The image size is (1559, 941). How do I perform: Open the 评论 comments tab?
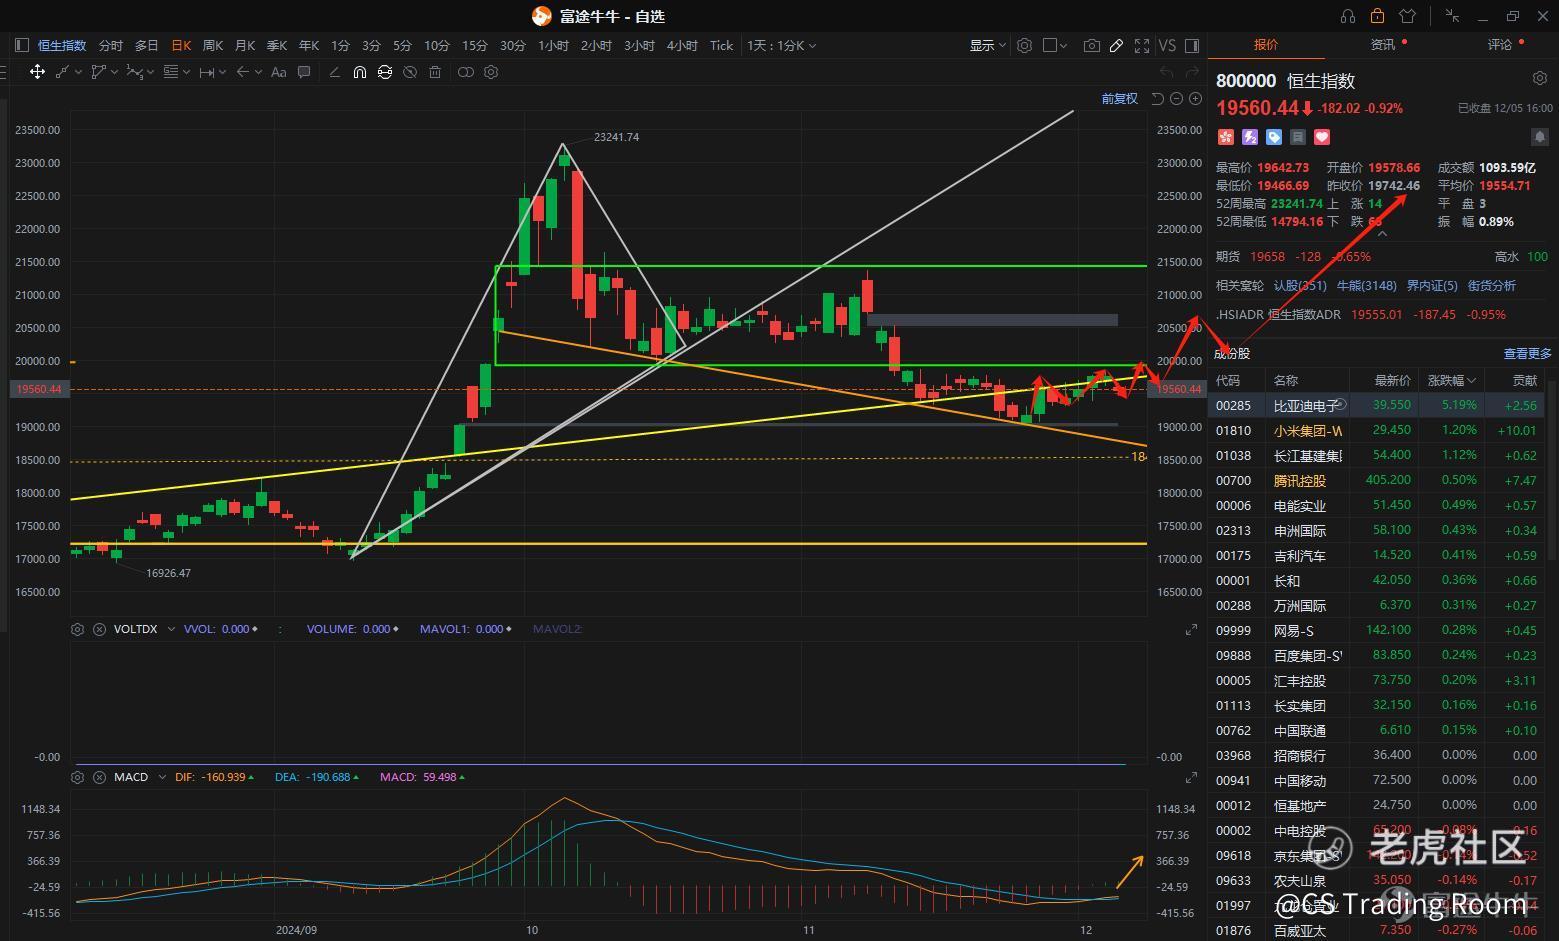pos(1500,44)
